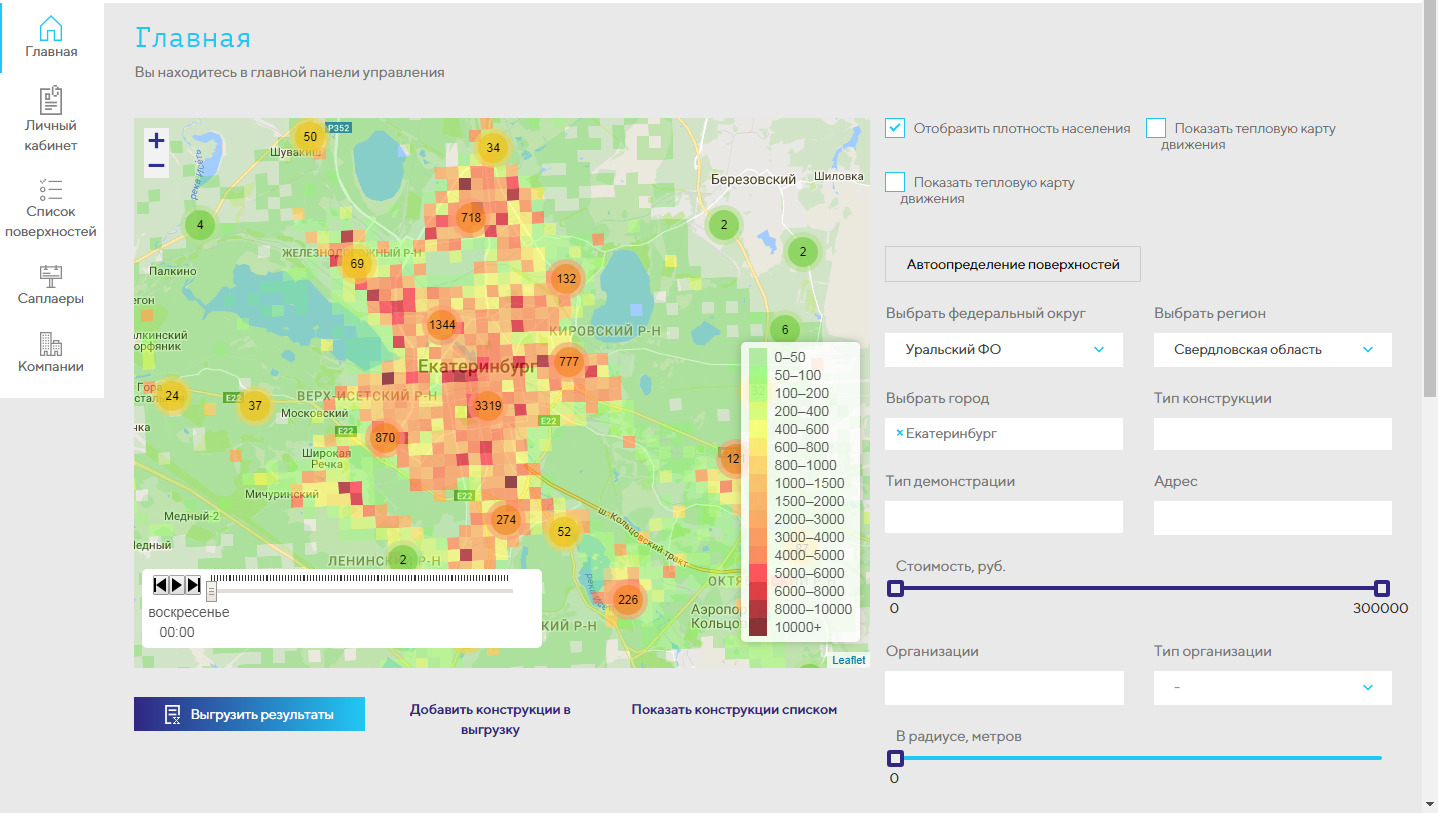Click the 34 cluster marker
This screenshot has height=813, width=1438.
point(493,148)
